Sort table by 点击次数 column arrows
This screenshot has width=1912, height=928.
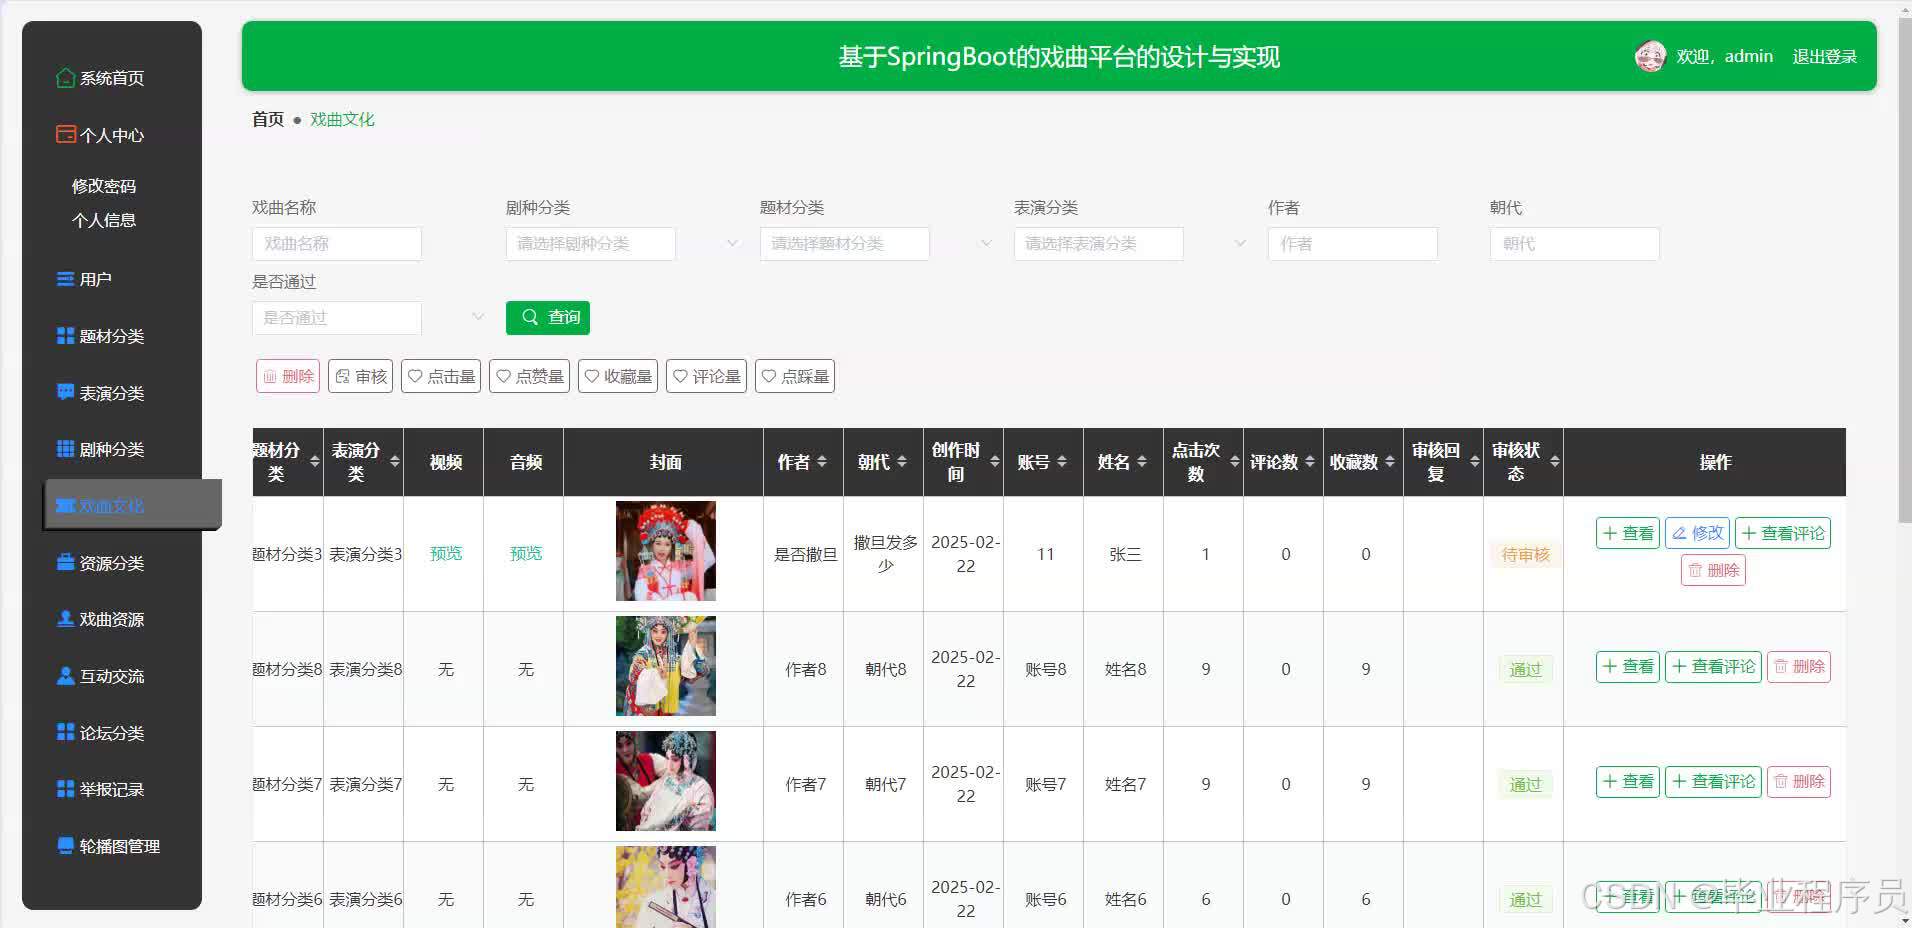click(x=1235, y=461)
